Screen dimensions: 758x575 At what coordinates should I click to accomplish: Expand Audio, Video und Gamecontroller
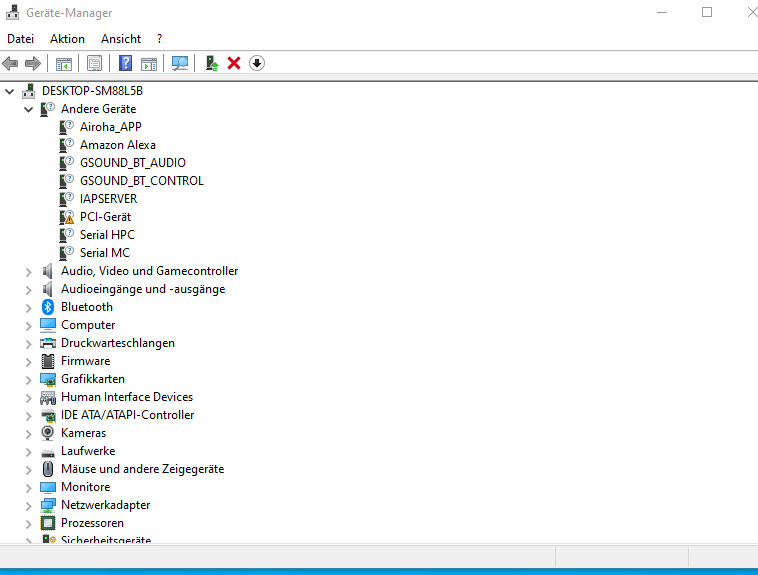[x=29, y=272]
